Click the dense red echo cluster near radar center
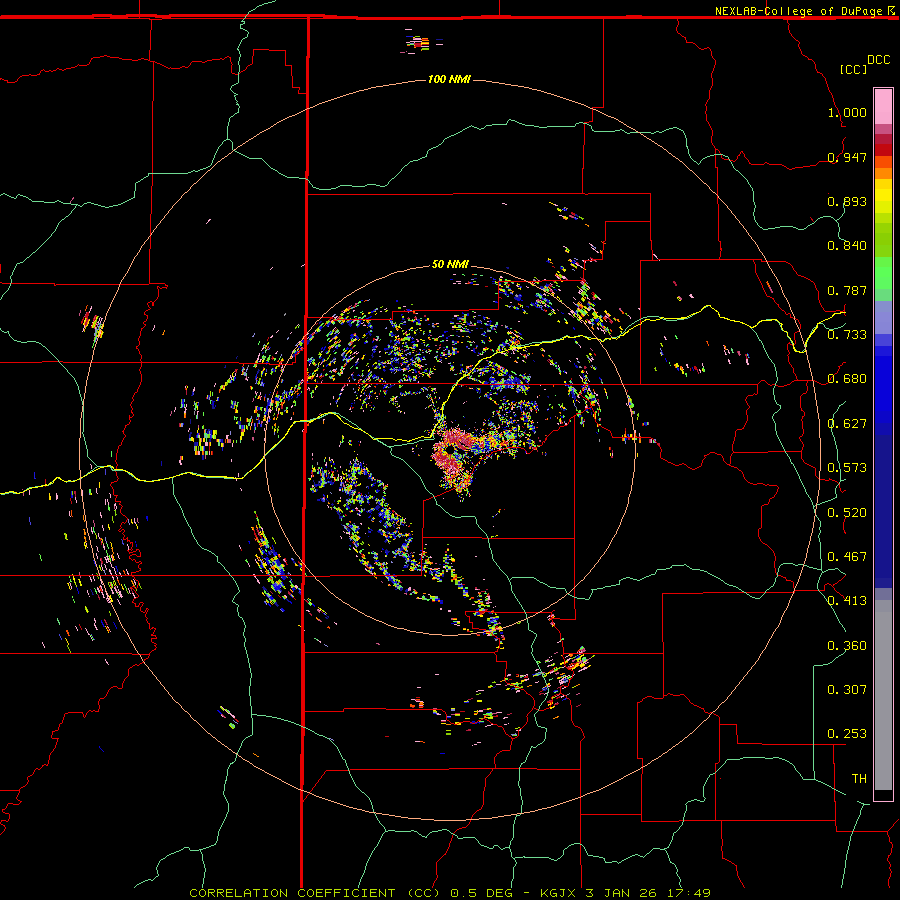Viewport: 900px width, 900px height. (x=453, y=459)
